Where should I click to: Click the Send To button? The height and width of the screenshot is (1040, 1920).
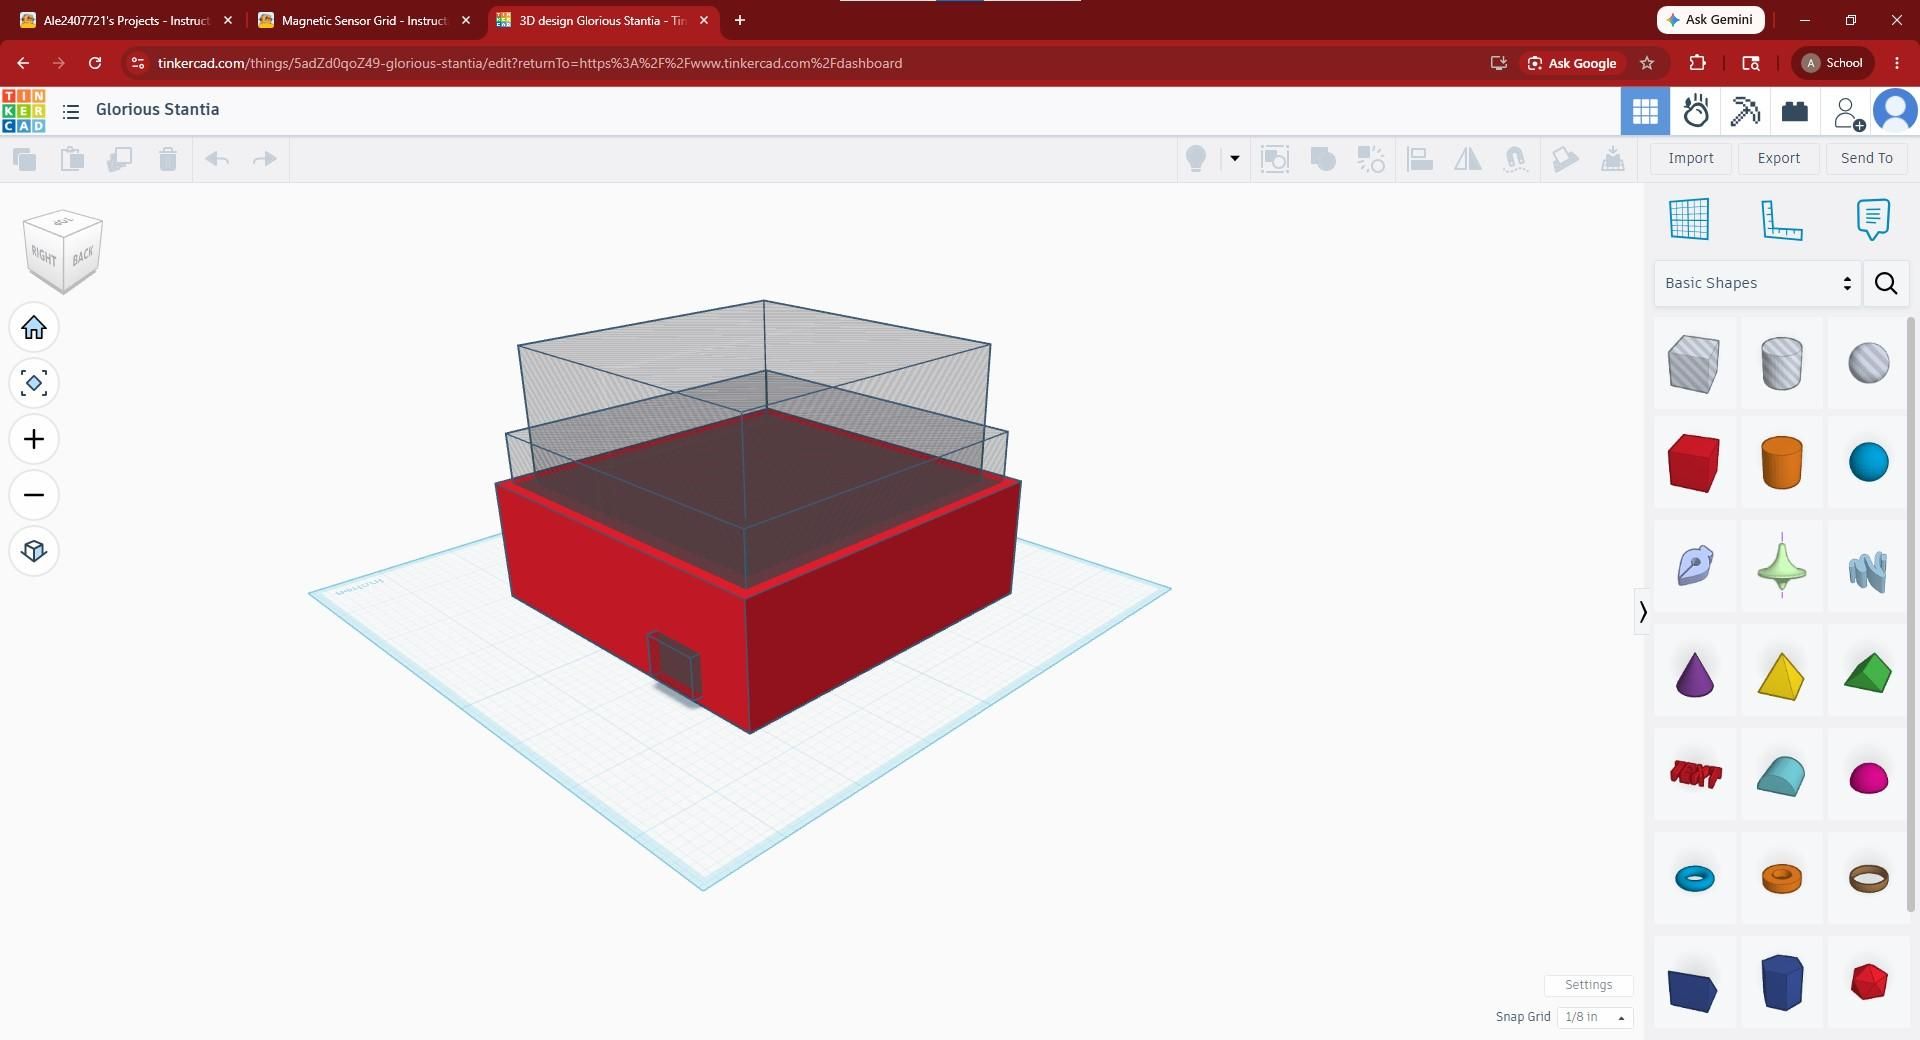click(x=1867, y=158)
